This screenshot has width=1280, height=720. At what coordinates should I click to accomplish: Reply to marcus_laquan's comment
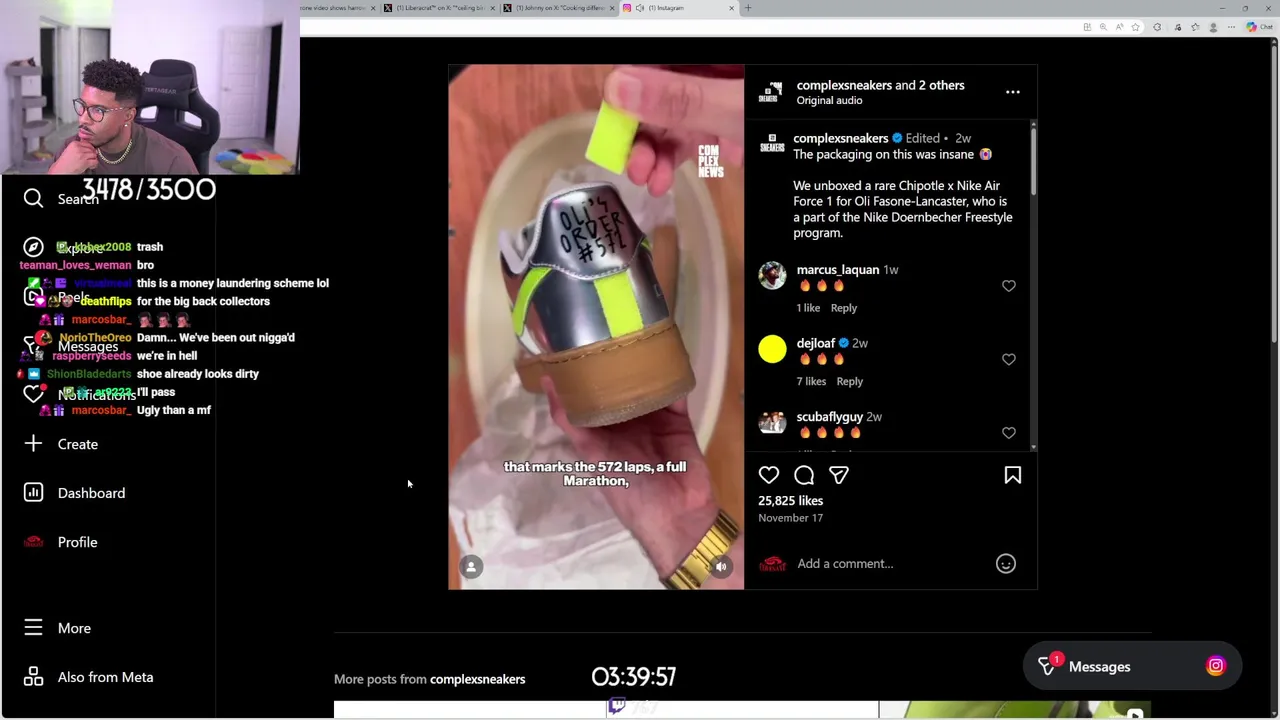(x=844, y=308)
